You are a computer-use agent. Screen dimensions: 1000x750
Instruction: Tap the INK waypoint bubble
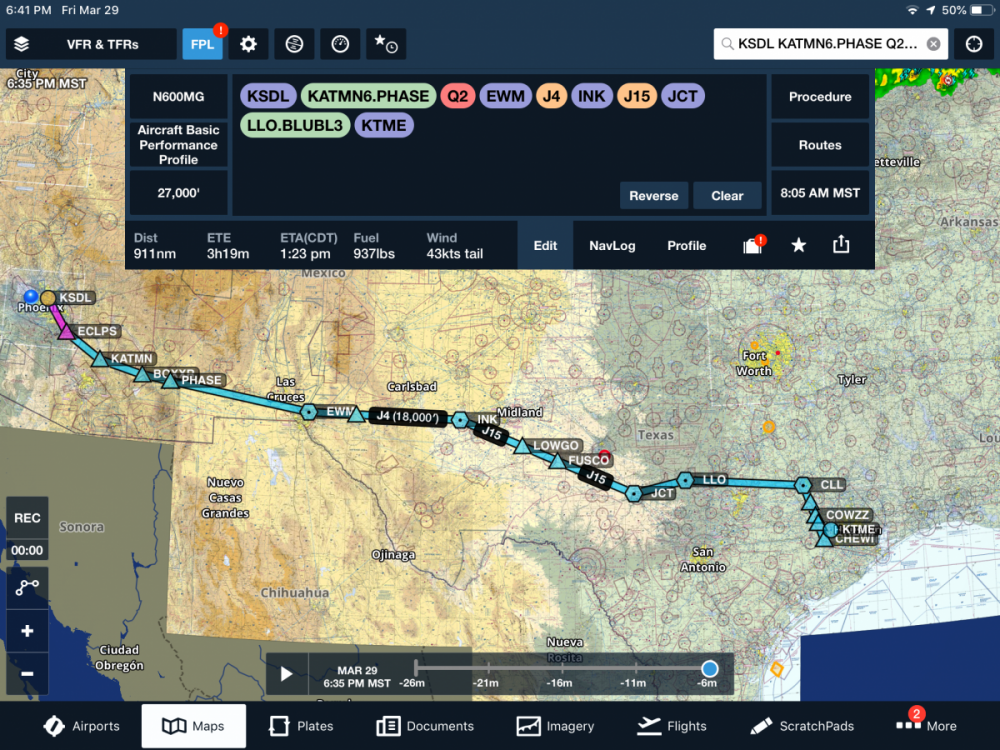[592, 96]
